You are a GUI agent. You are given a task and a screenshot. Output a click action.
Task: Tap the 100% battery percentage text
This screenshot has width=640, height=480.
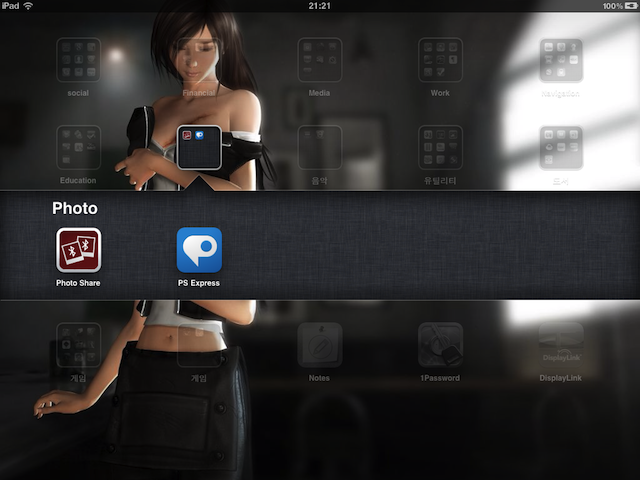(613, 6)
